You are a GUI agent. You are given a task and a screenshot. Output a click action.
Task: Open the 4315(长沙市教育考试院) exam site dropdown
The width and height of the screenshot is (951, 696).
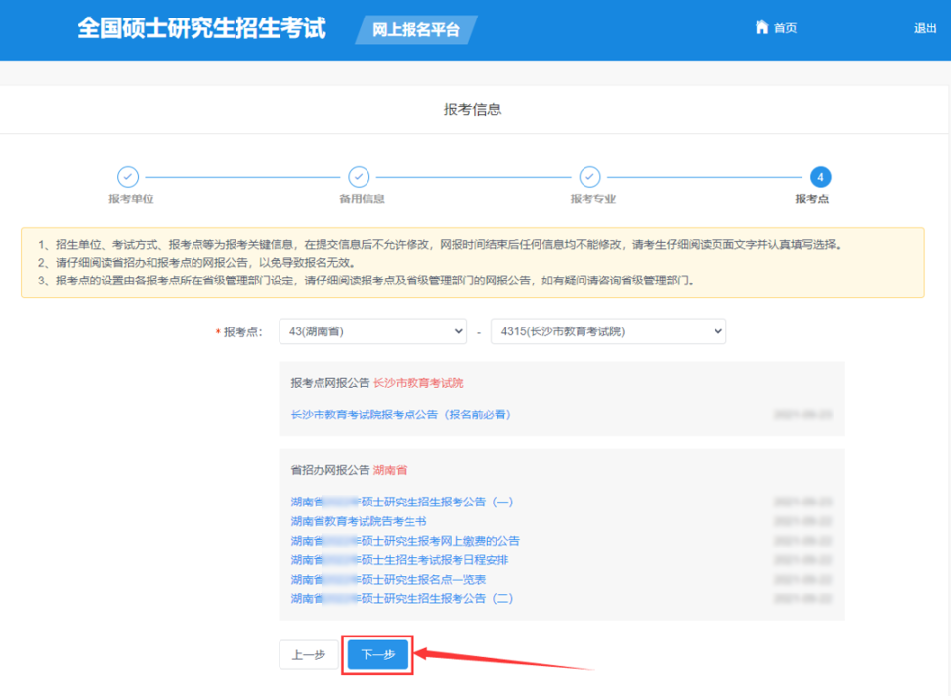pos(607,331)
